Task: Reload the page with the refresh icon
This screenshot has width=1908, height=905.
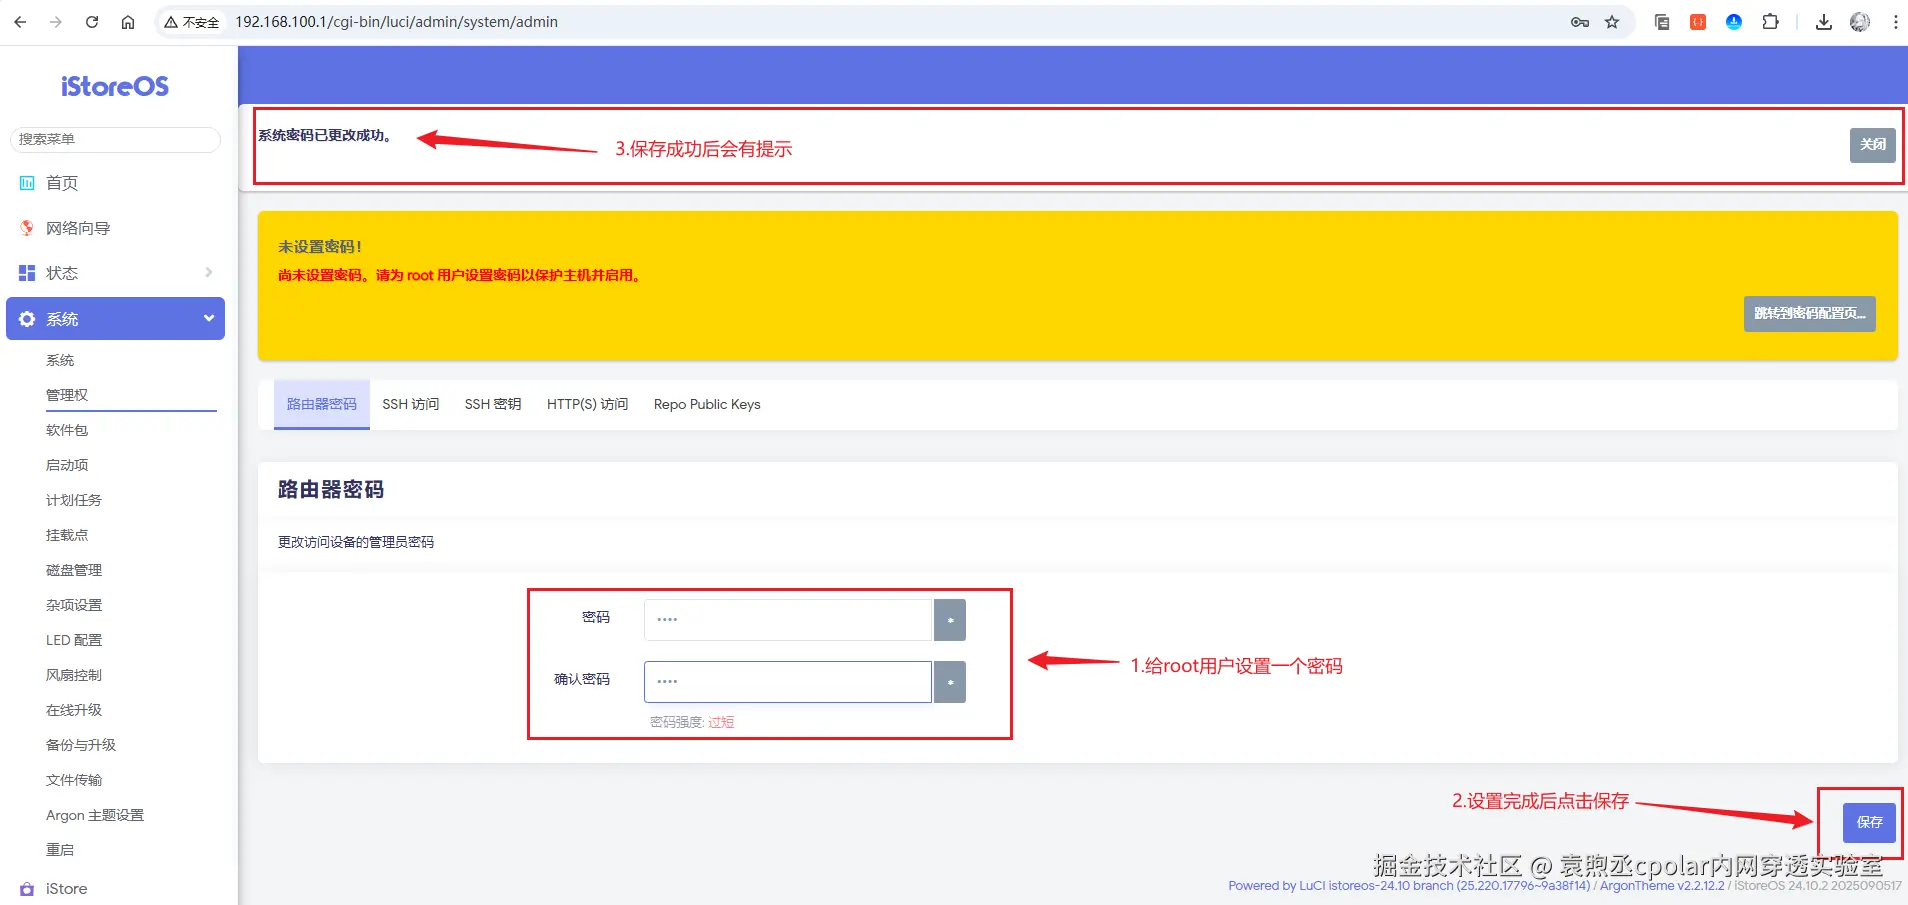Action: click(92, 22)
